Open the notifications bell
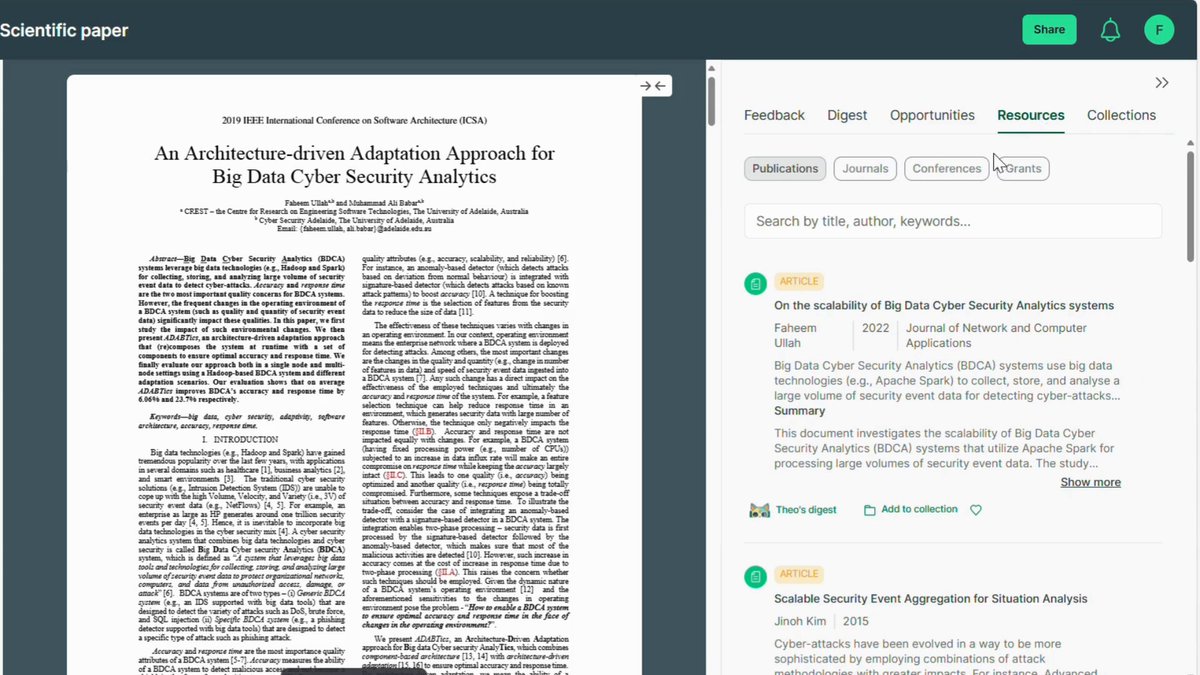Viewport: 1200px width, 675px height. click(x=1110, y=30)
